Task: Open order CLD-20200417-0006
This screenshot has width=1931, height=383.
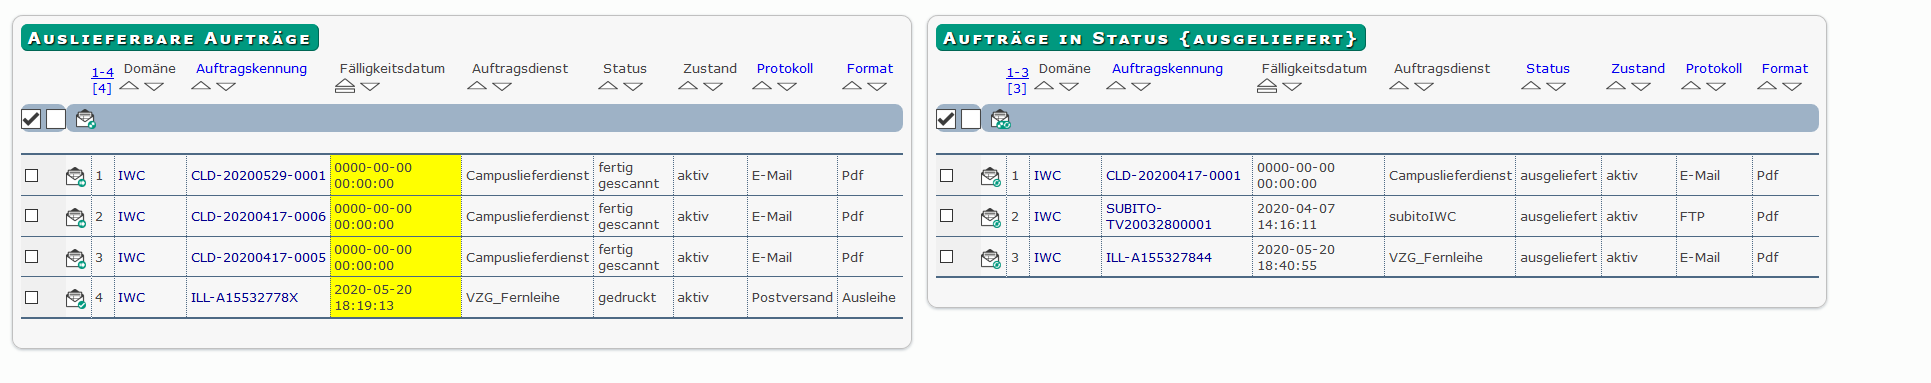Action: coord(258,216)
